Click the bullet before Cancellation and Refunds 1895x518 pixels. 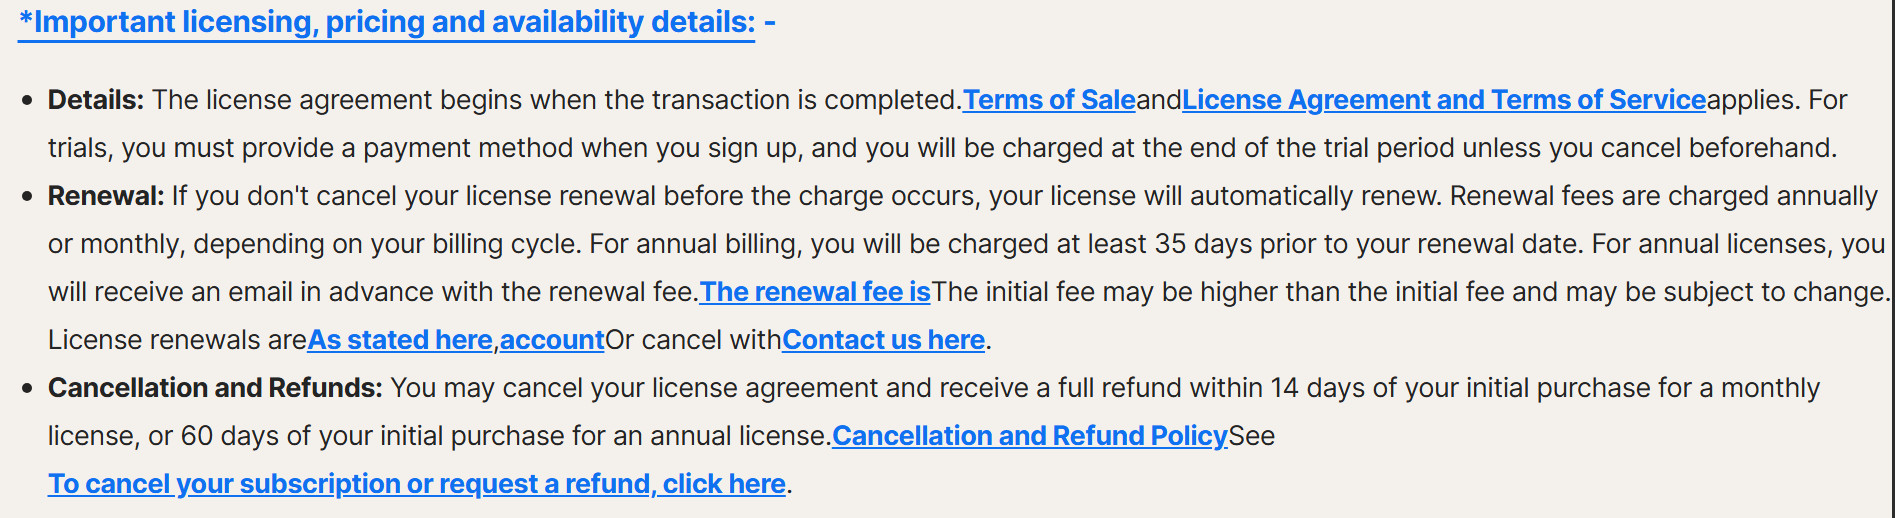click(27, 389)
